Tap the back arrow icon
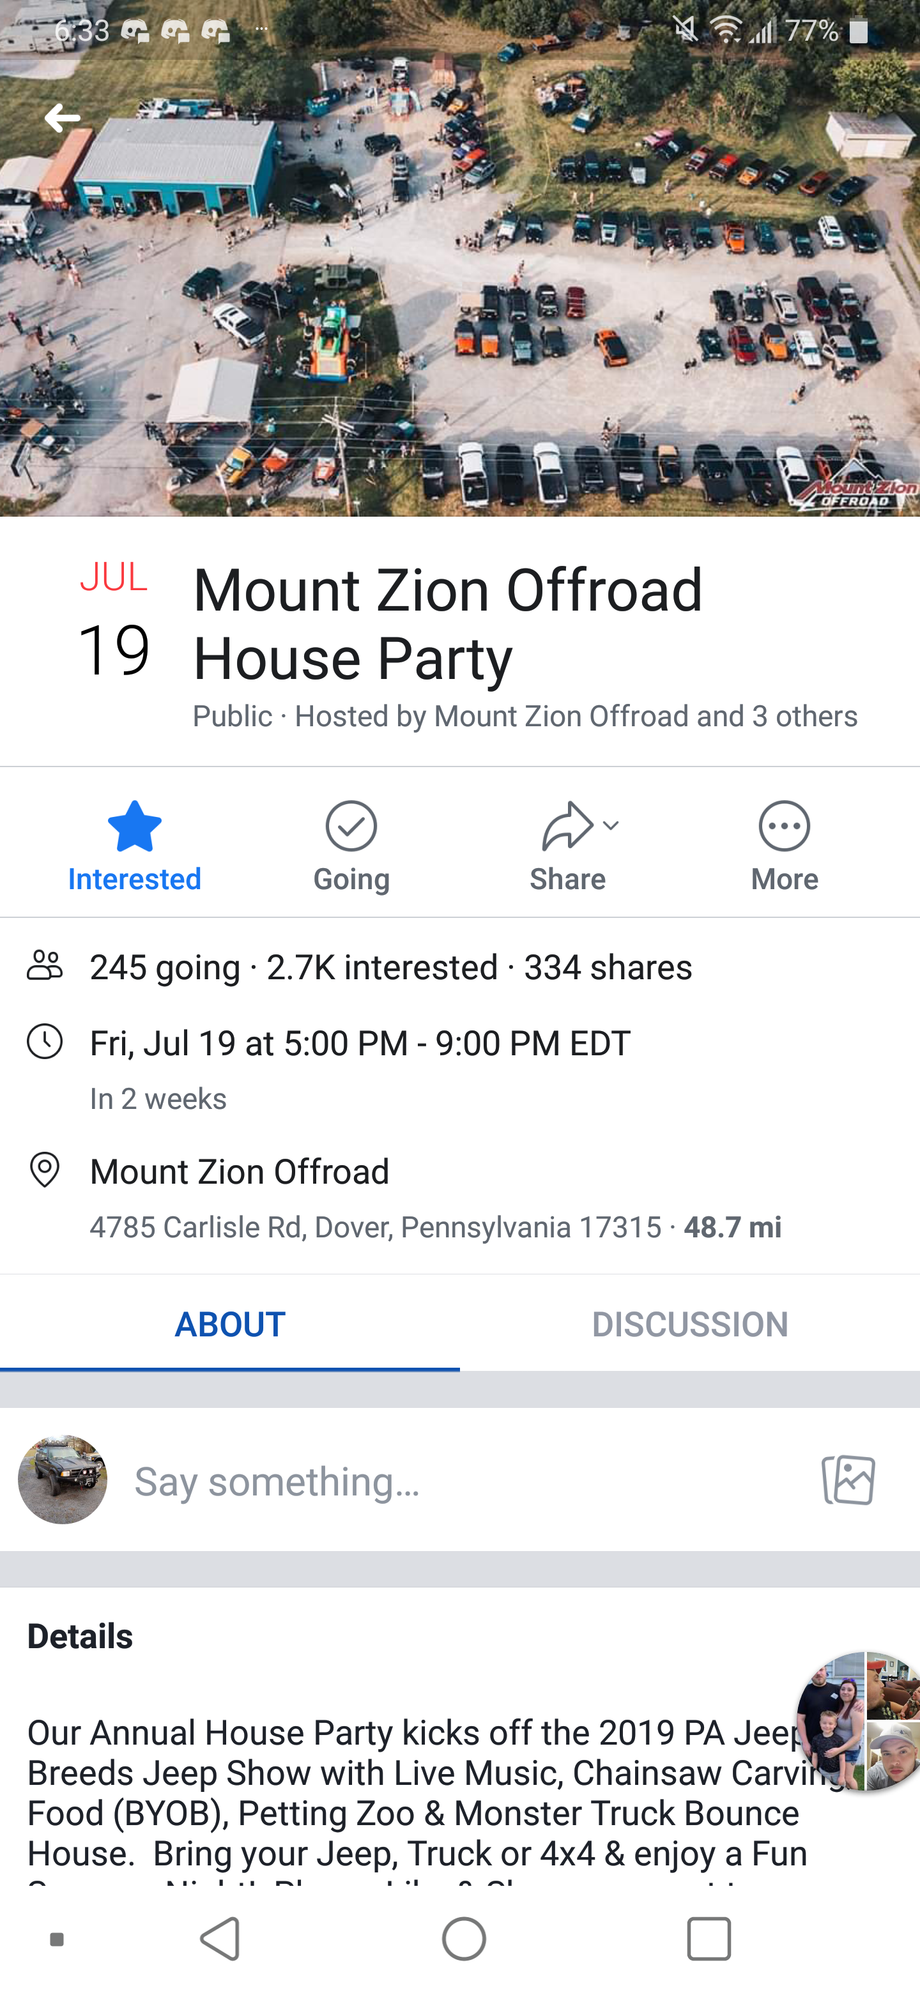Screen dimensions: 920x1993 62,119
